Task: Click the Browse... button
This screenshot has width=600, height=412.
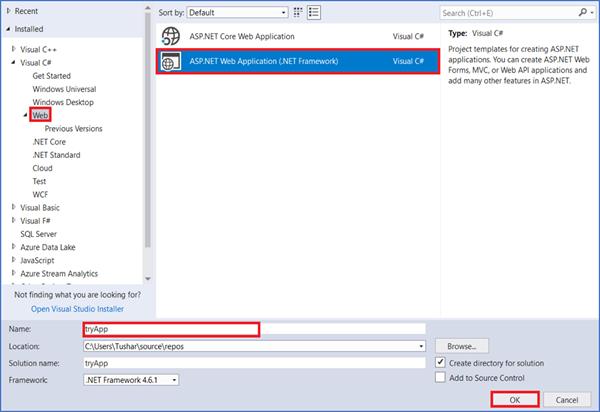Action: (461, 346)
